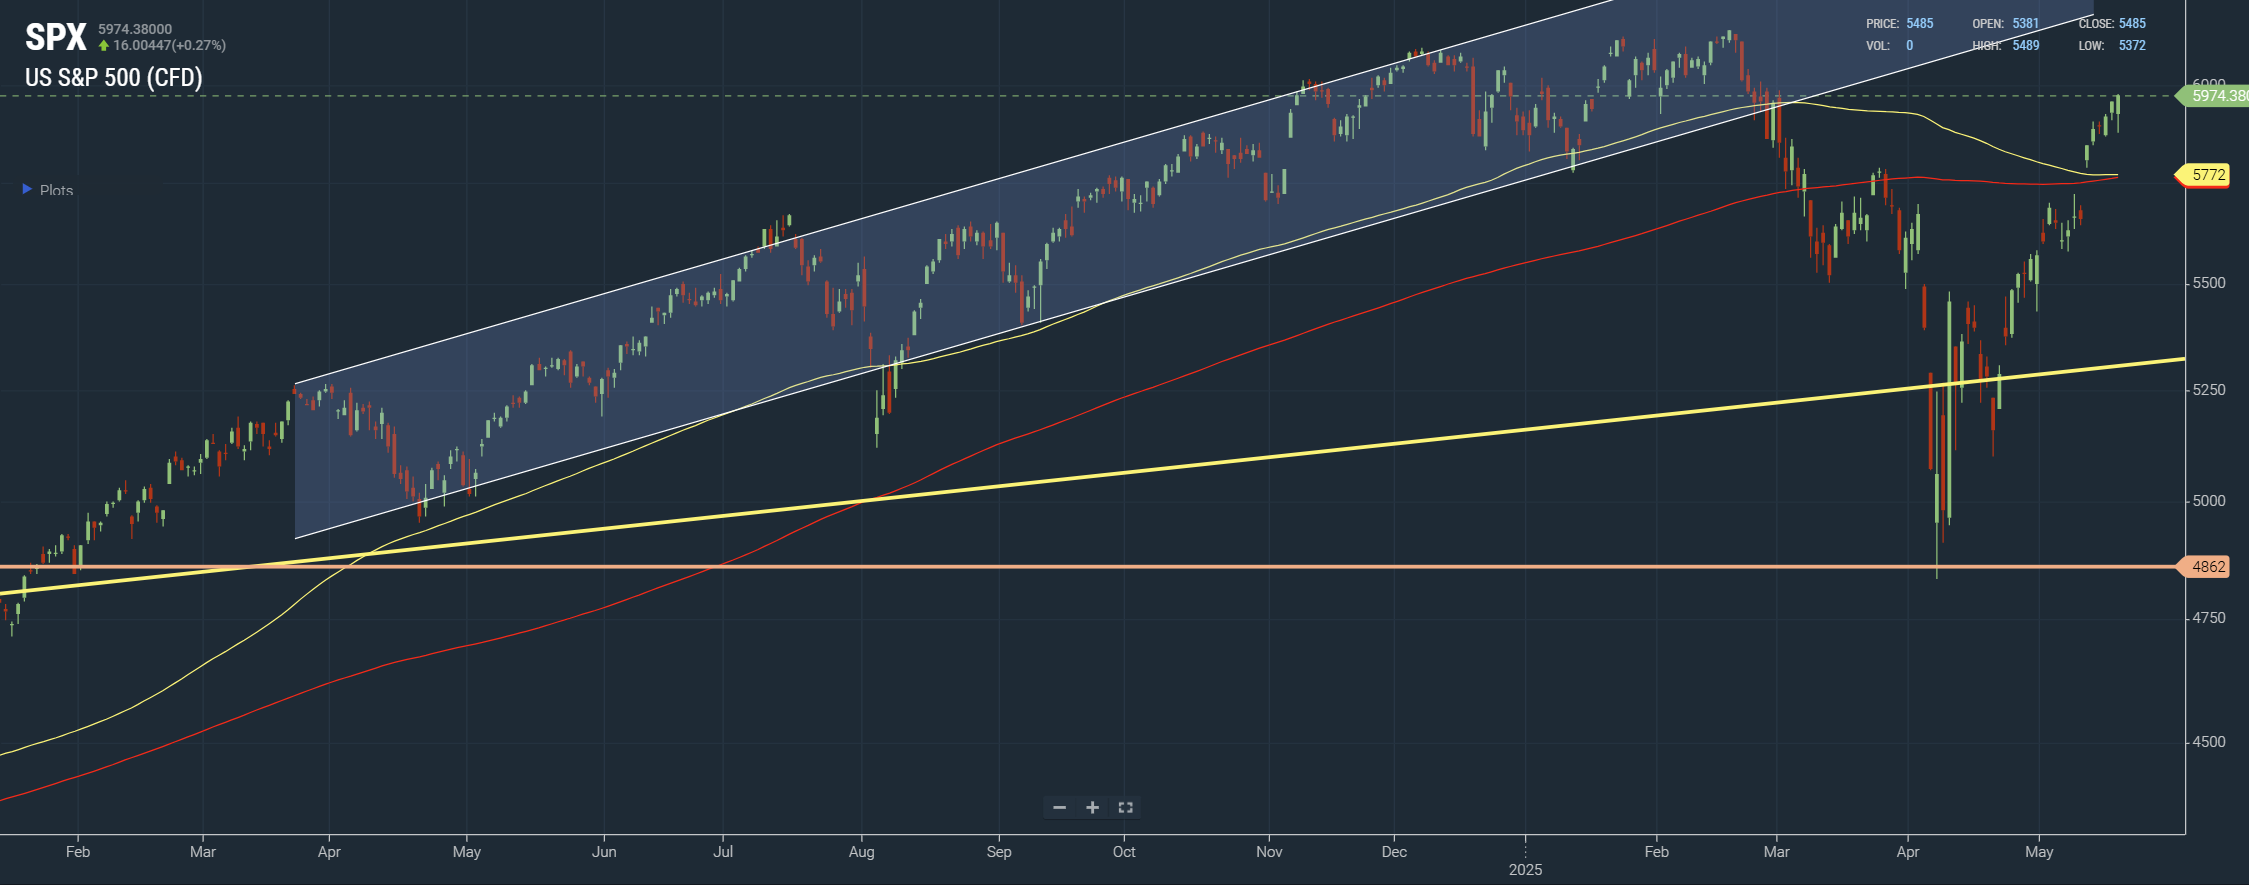
Task: Click the yellow 5772 price tag
Action: (2205, 175)
